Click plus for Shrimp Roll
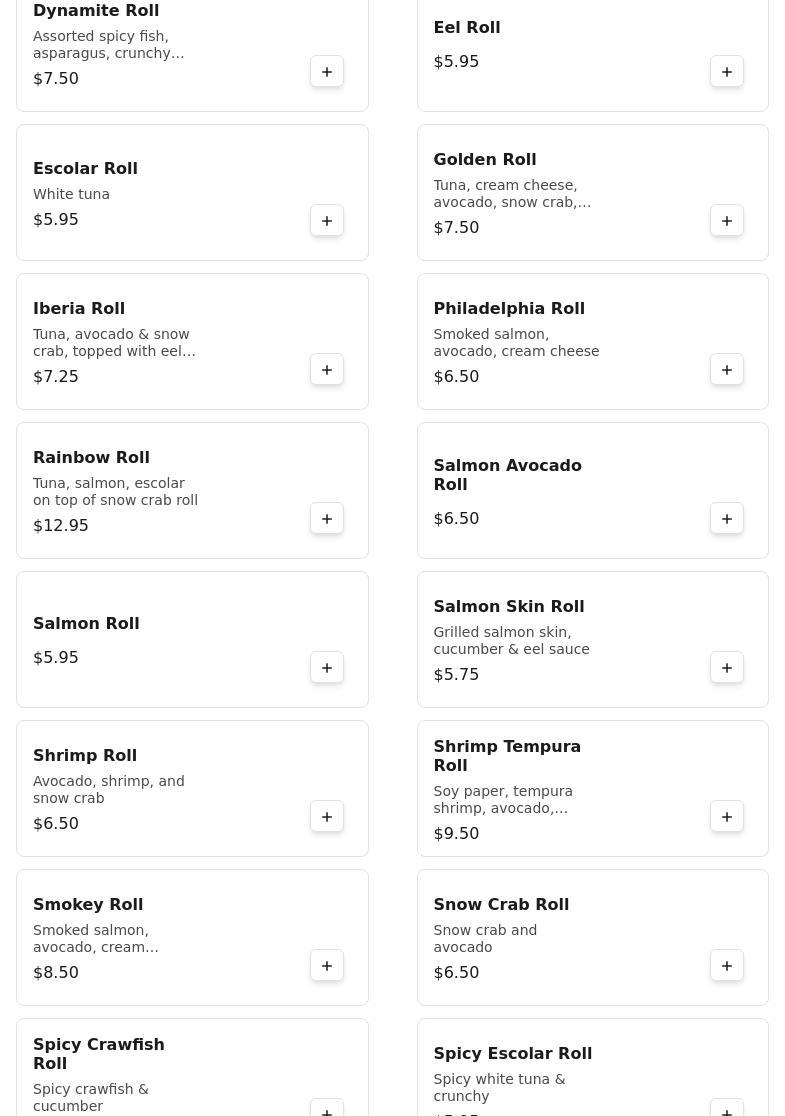Viewport: 785px width, 1116px height. tap(327, 817)
